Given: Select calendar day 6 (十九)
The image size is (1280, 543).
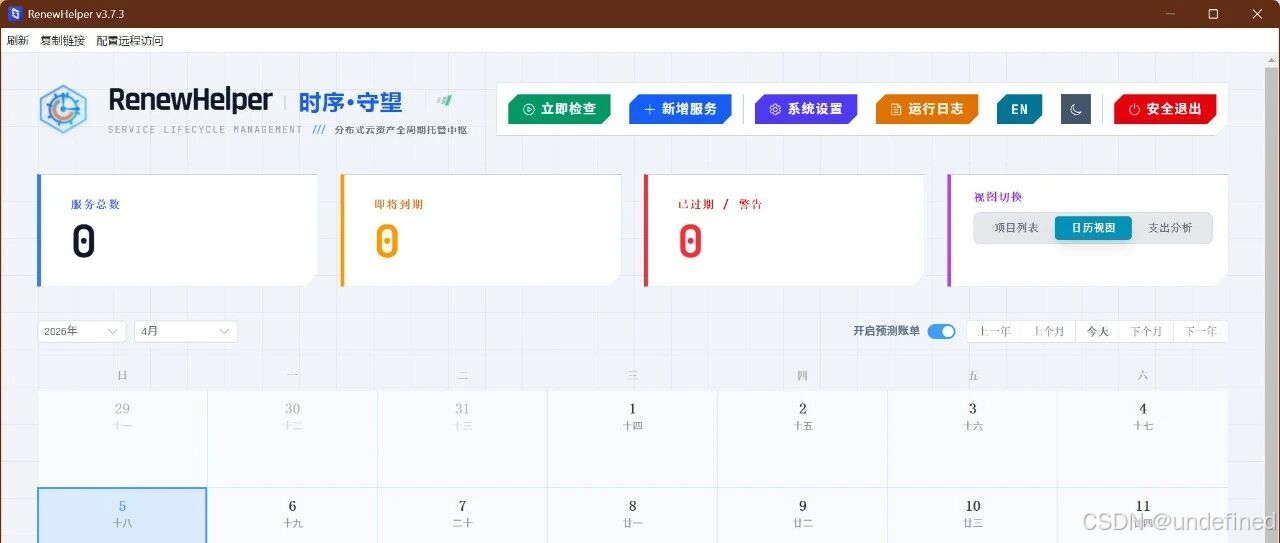Looking at the screenshot, I should coord(292,515).
